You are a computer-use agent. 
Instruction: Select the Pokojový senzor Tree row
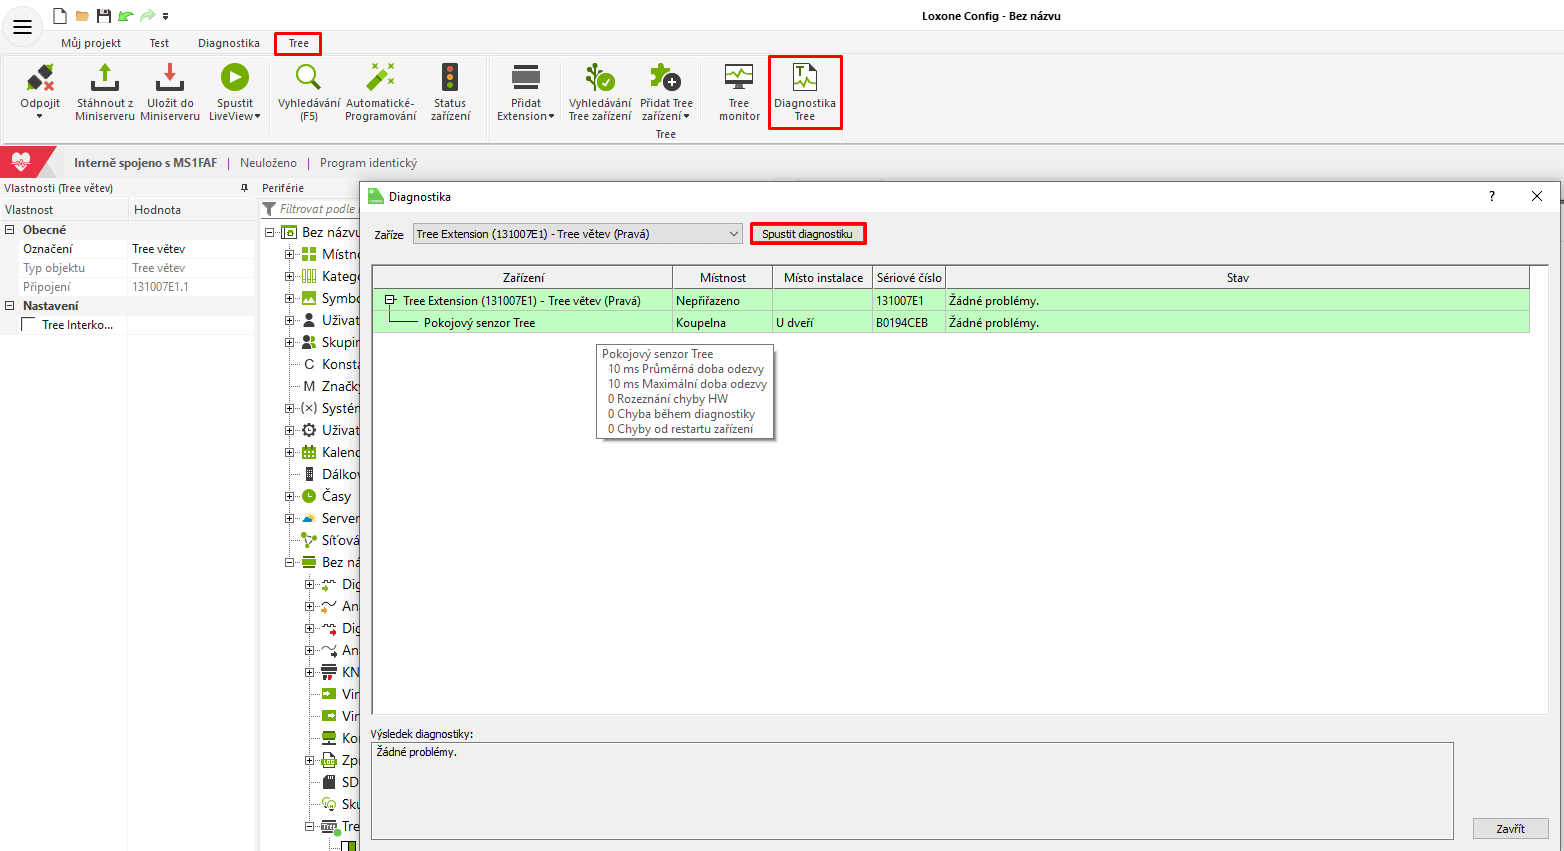coord(480,323)
